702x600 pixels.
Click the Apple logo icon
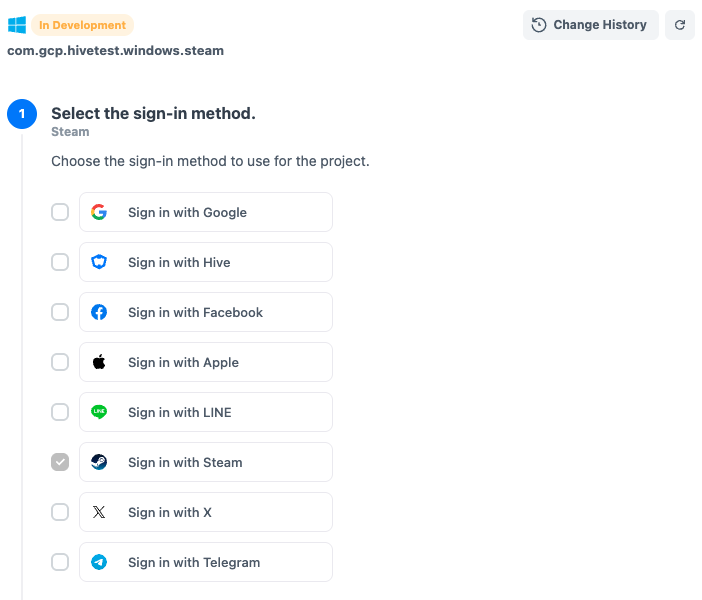coord(99,362)
